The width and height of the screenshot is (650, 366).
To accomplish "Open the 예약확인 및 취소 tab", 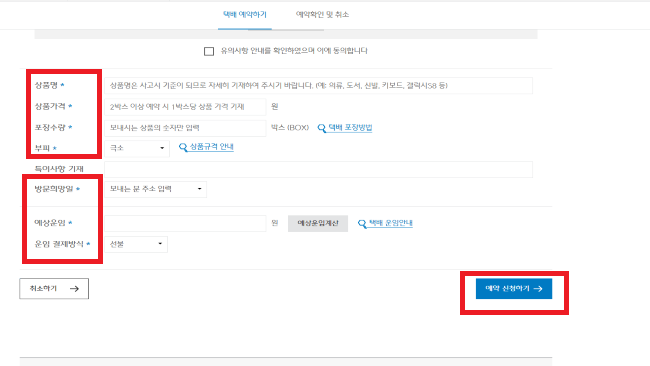I will [322, 15].
